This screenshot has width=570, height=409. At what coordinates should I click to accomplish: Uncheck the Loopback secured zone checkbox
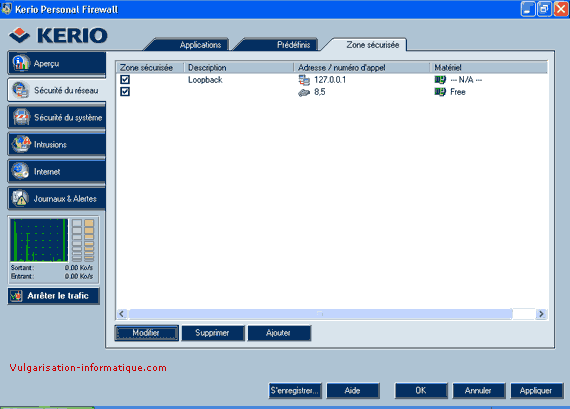point(125,79)
